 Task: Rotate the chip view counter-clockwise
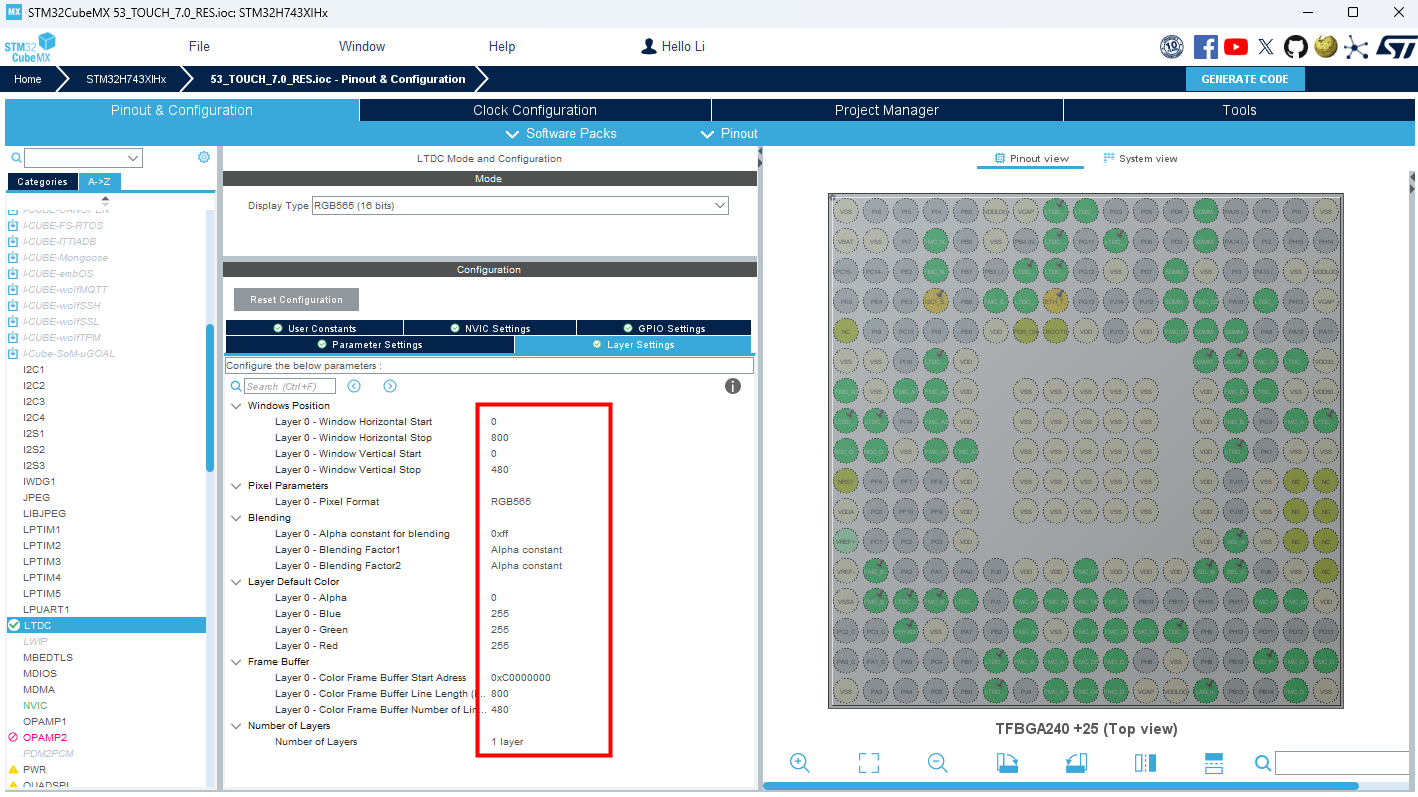pos(1076,763)
